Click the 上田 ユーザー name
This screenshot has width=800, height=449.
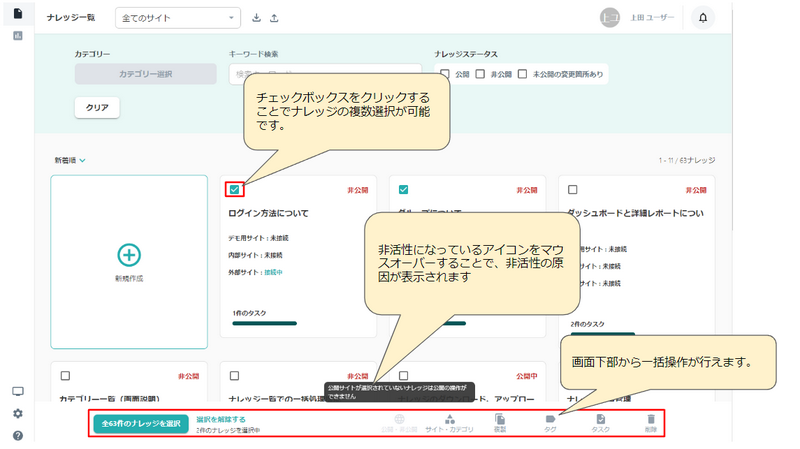tap(652, 18)
